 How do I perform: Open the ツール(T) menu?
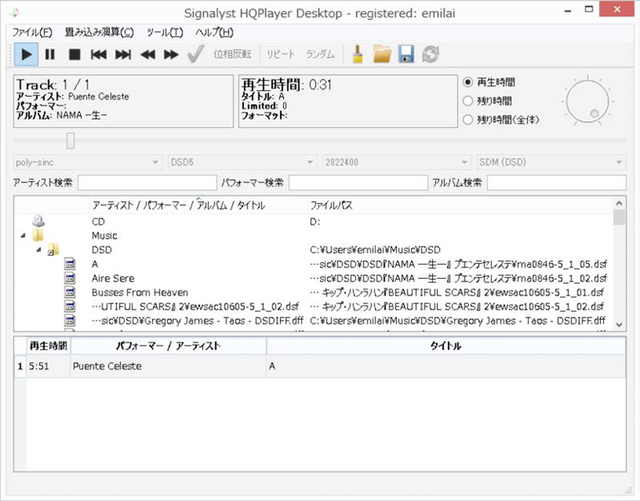[x=163, y=32]
